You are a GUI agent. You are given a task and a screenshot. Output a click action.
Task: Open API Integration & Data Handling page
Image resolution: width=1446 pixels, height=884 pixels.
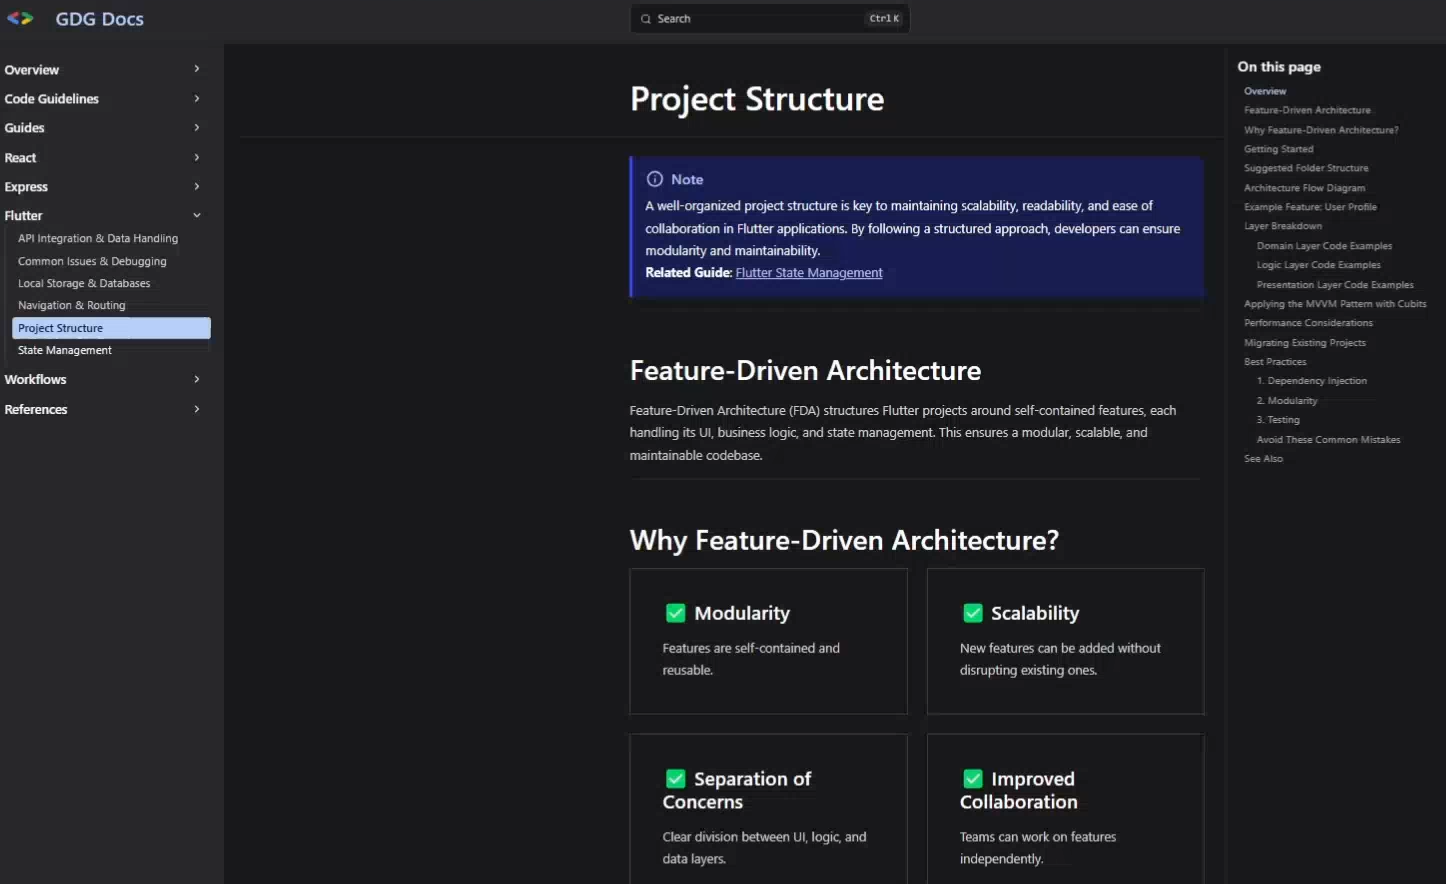[98, 239]
